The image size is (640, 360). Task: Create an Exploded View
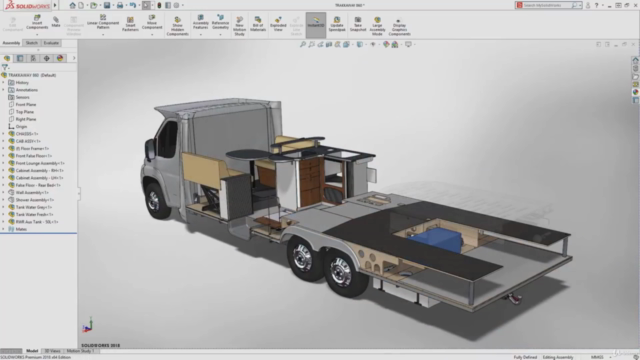pyautogui.click(x=278, y=24)
